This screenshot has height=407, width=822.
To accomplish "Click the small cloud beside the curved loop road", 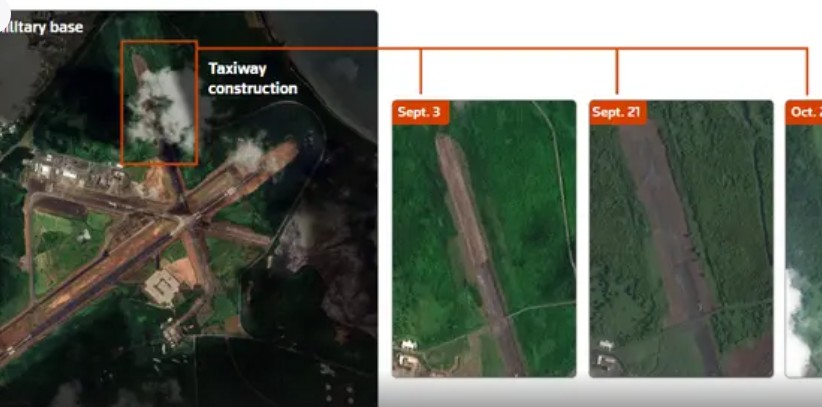I will pyautogui.click(x=247, y=153).
